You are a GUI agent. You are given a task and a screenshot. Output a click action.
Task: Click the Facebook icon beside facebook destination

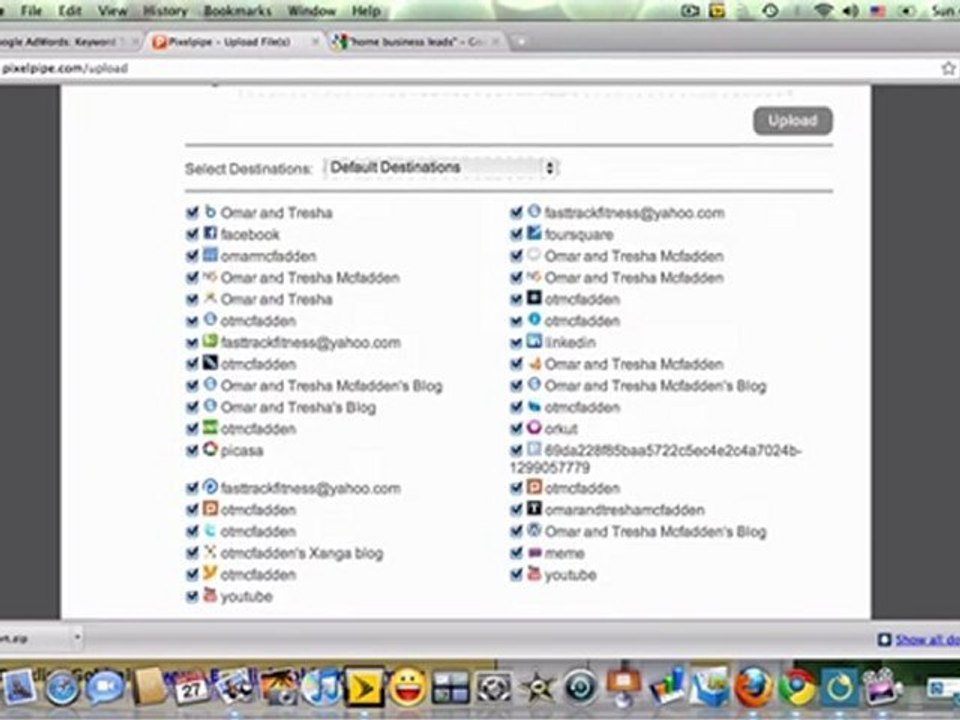point(210,233)
